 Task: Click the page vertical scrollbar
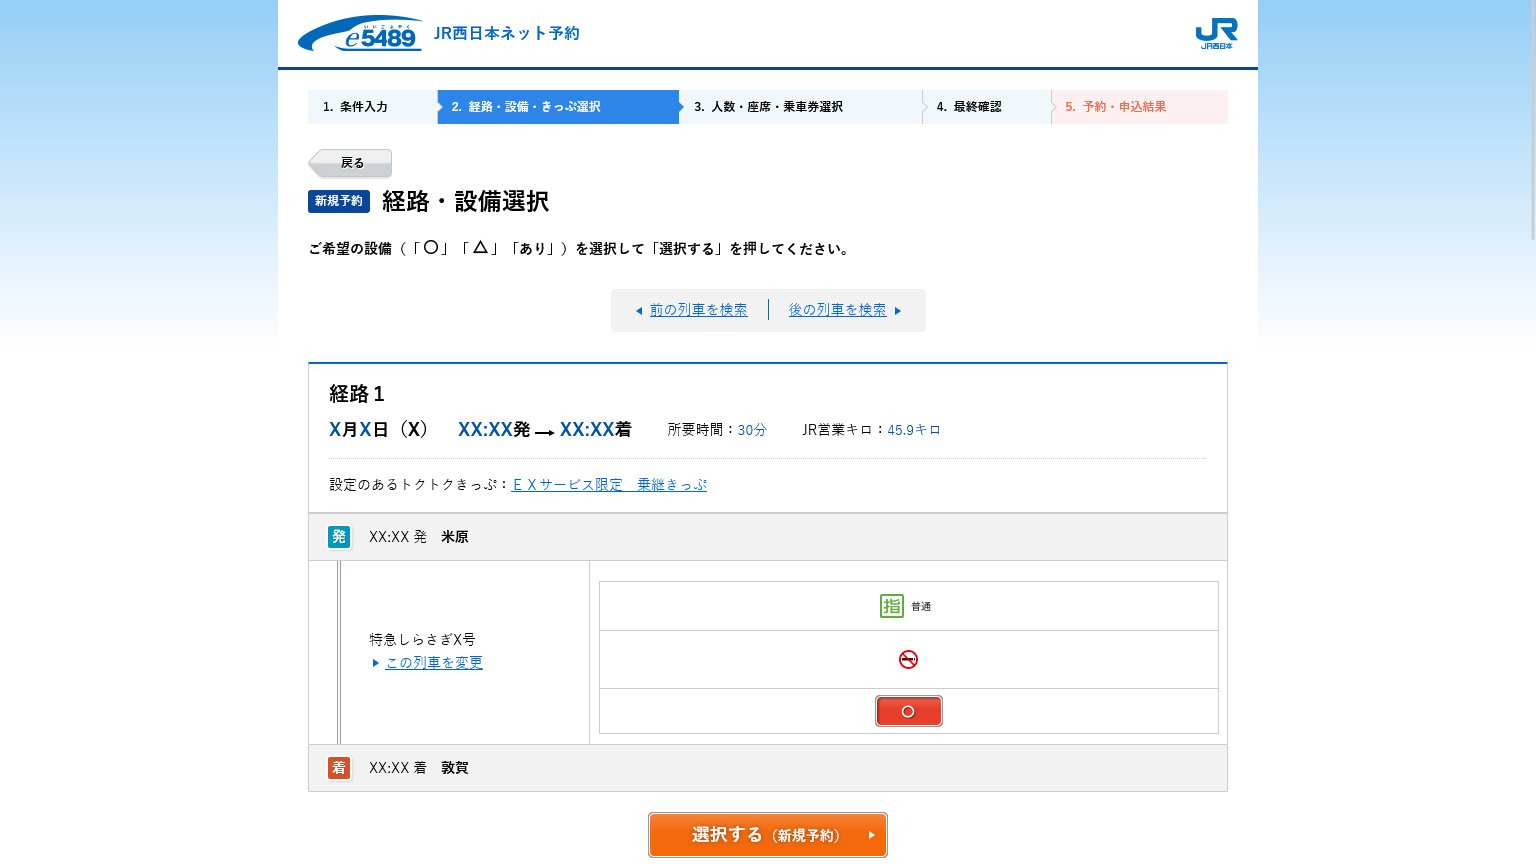pos(1531,120)
